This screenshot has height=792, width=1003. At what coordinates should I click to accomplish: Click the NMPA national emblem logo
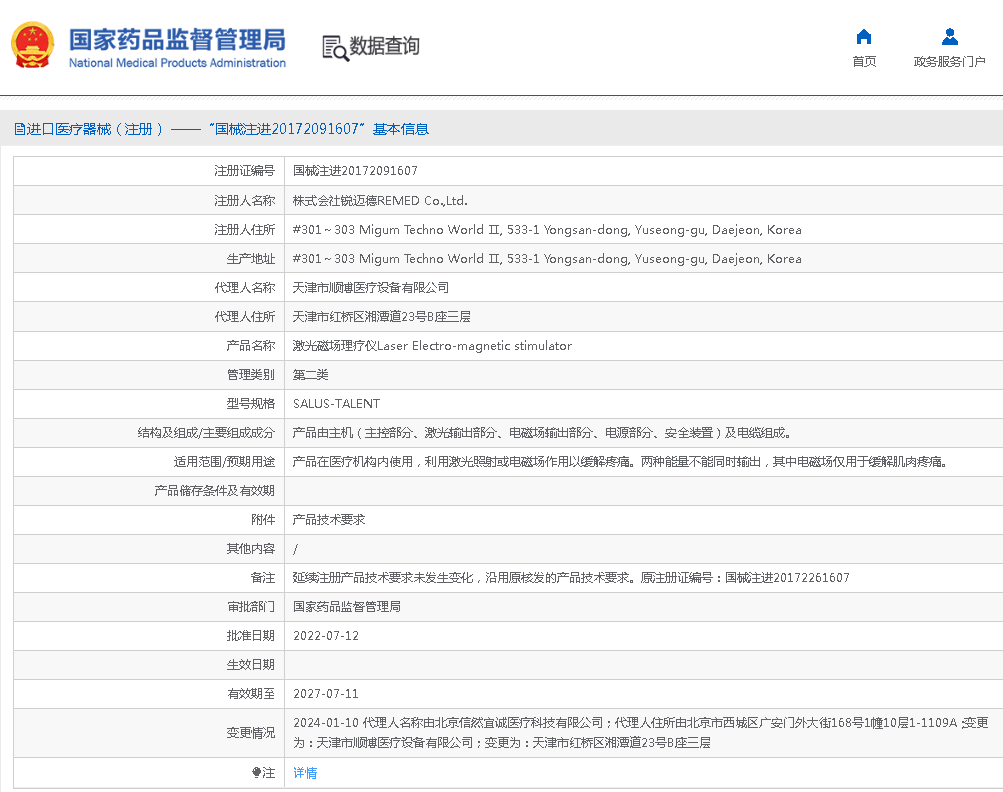[x=32, y=46]
